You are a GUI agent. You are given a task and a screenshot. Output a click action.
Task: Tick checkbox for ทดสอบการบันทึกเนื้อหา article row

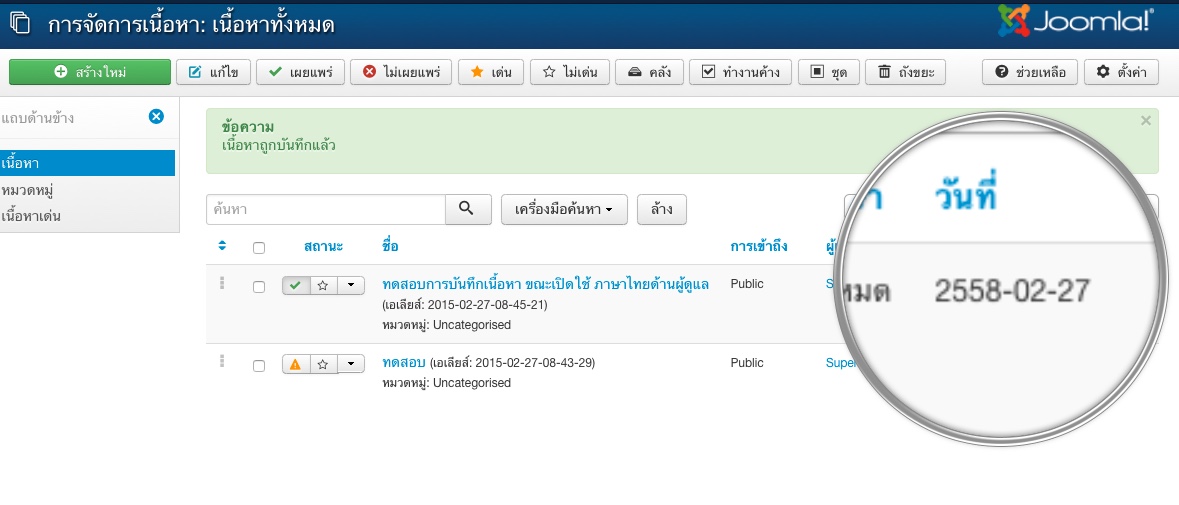tap(259, 287)
